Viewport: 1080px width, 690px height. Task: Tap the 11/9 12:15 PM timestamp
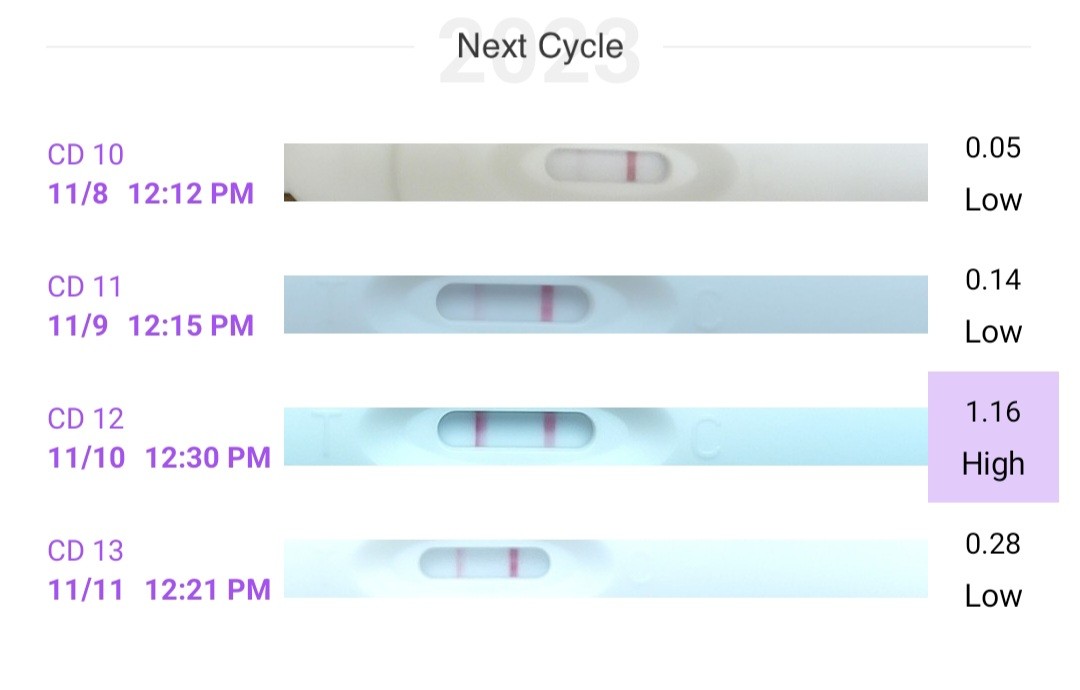(151, 325)
